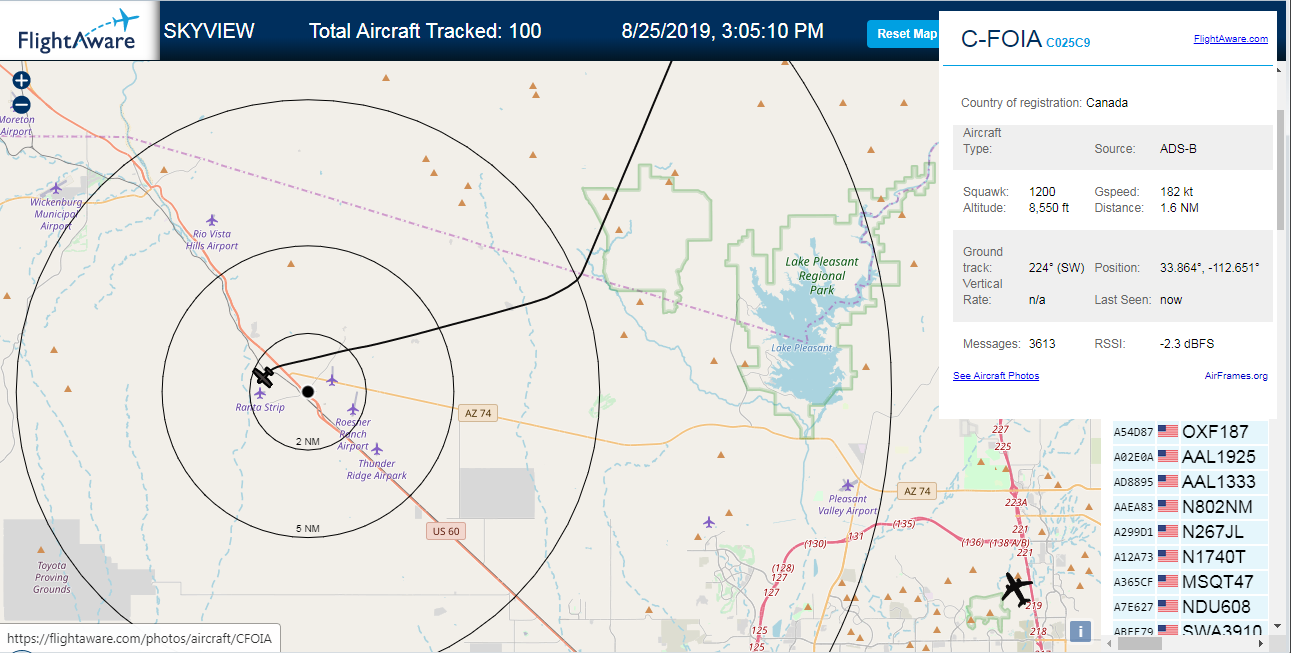Click the C-FOIA callsign heading
The height and width of the screenshot is (653, 1291).
[1000, 39]
